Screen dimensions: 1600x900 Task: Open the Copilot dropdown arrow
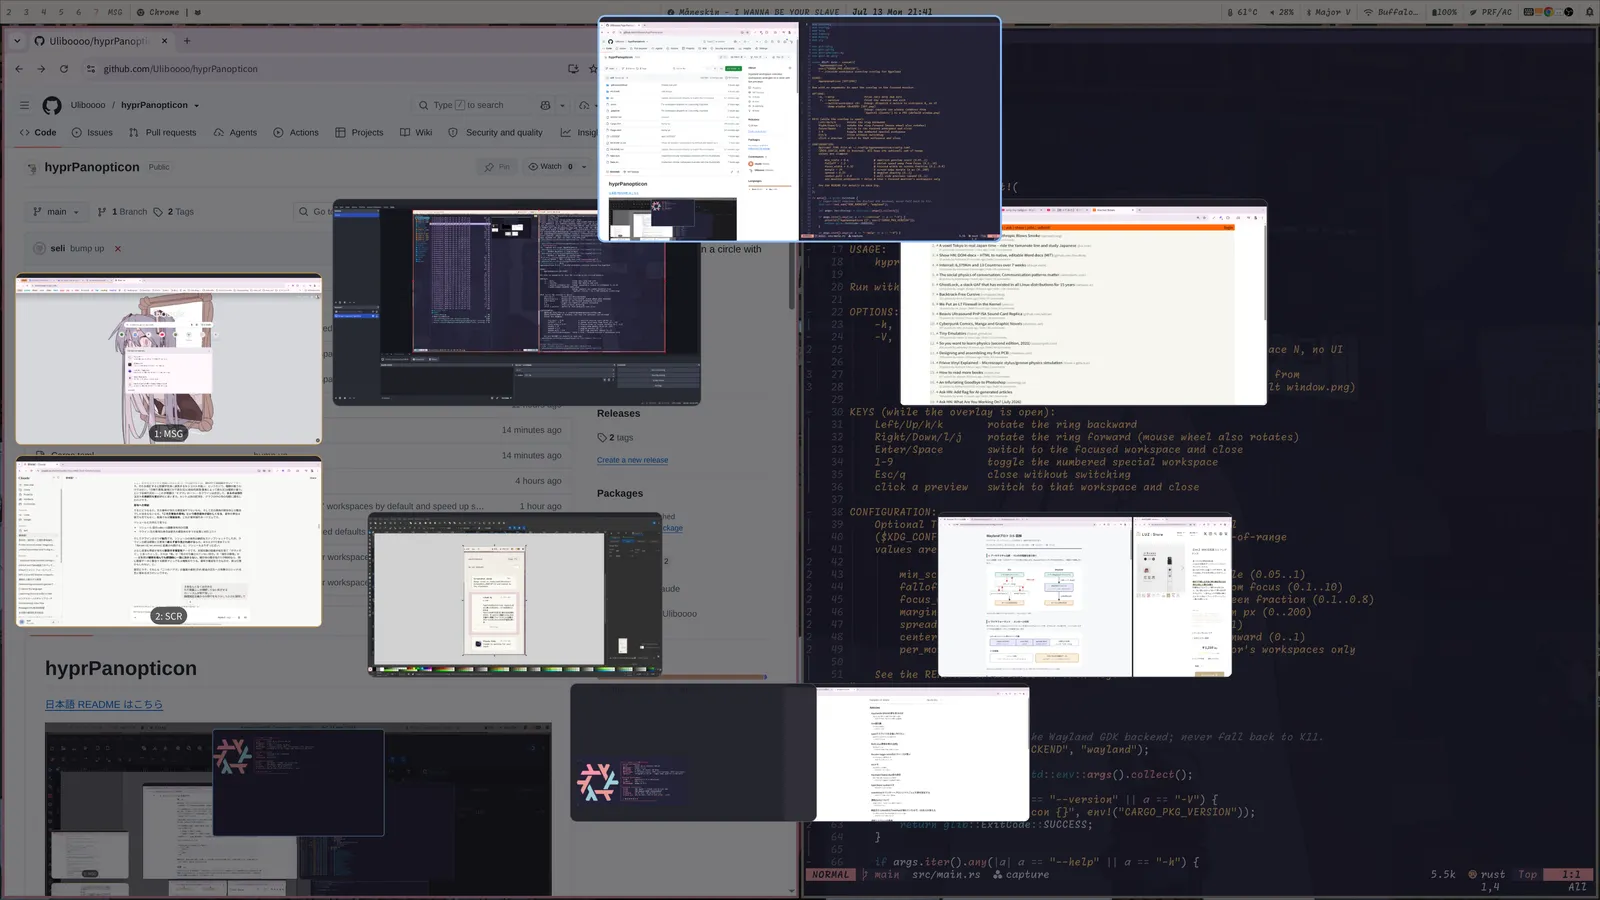pos(562,105)
